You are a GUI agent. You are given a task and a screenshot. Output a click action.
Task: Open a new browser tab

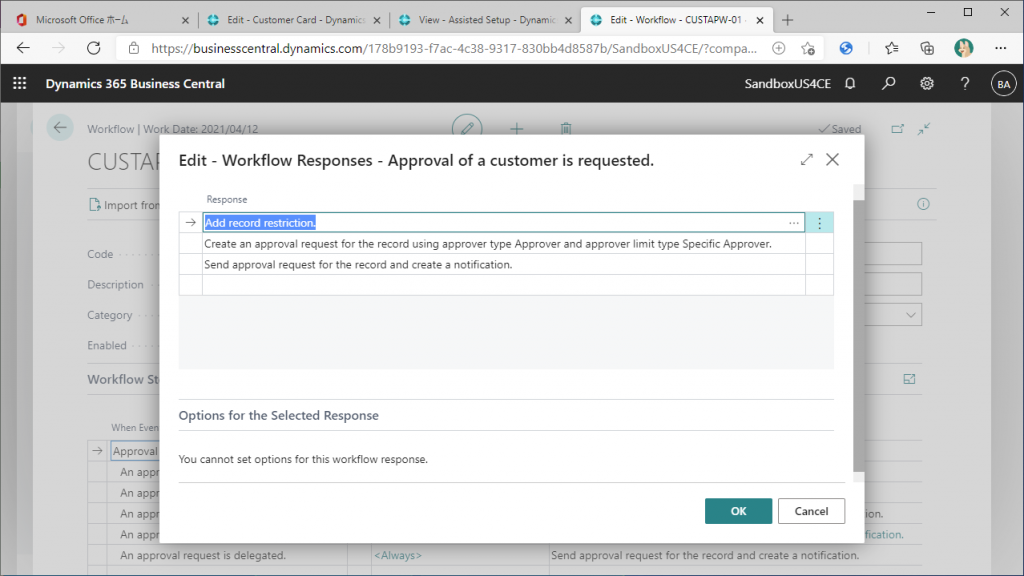pyautogui.click(x=788, y=20)
